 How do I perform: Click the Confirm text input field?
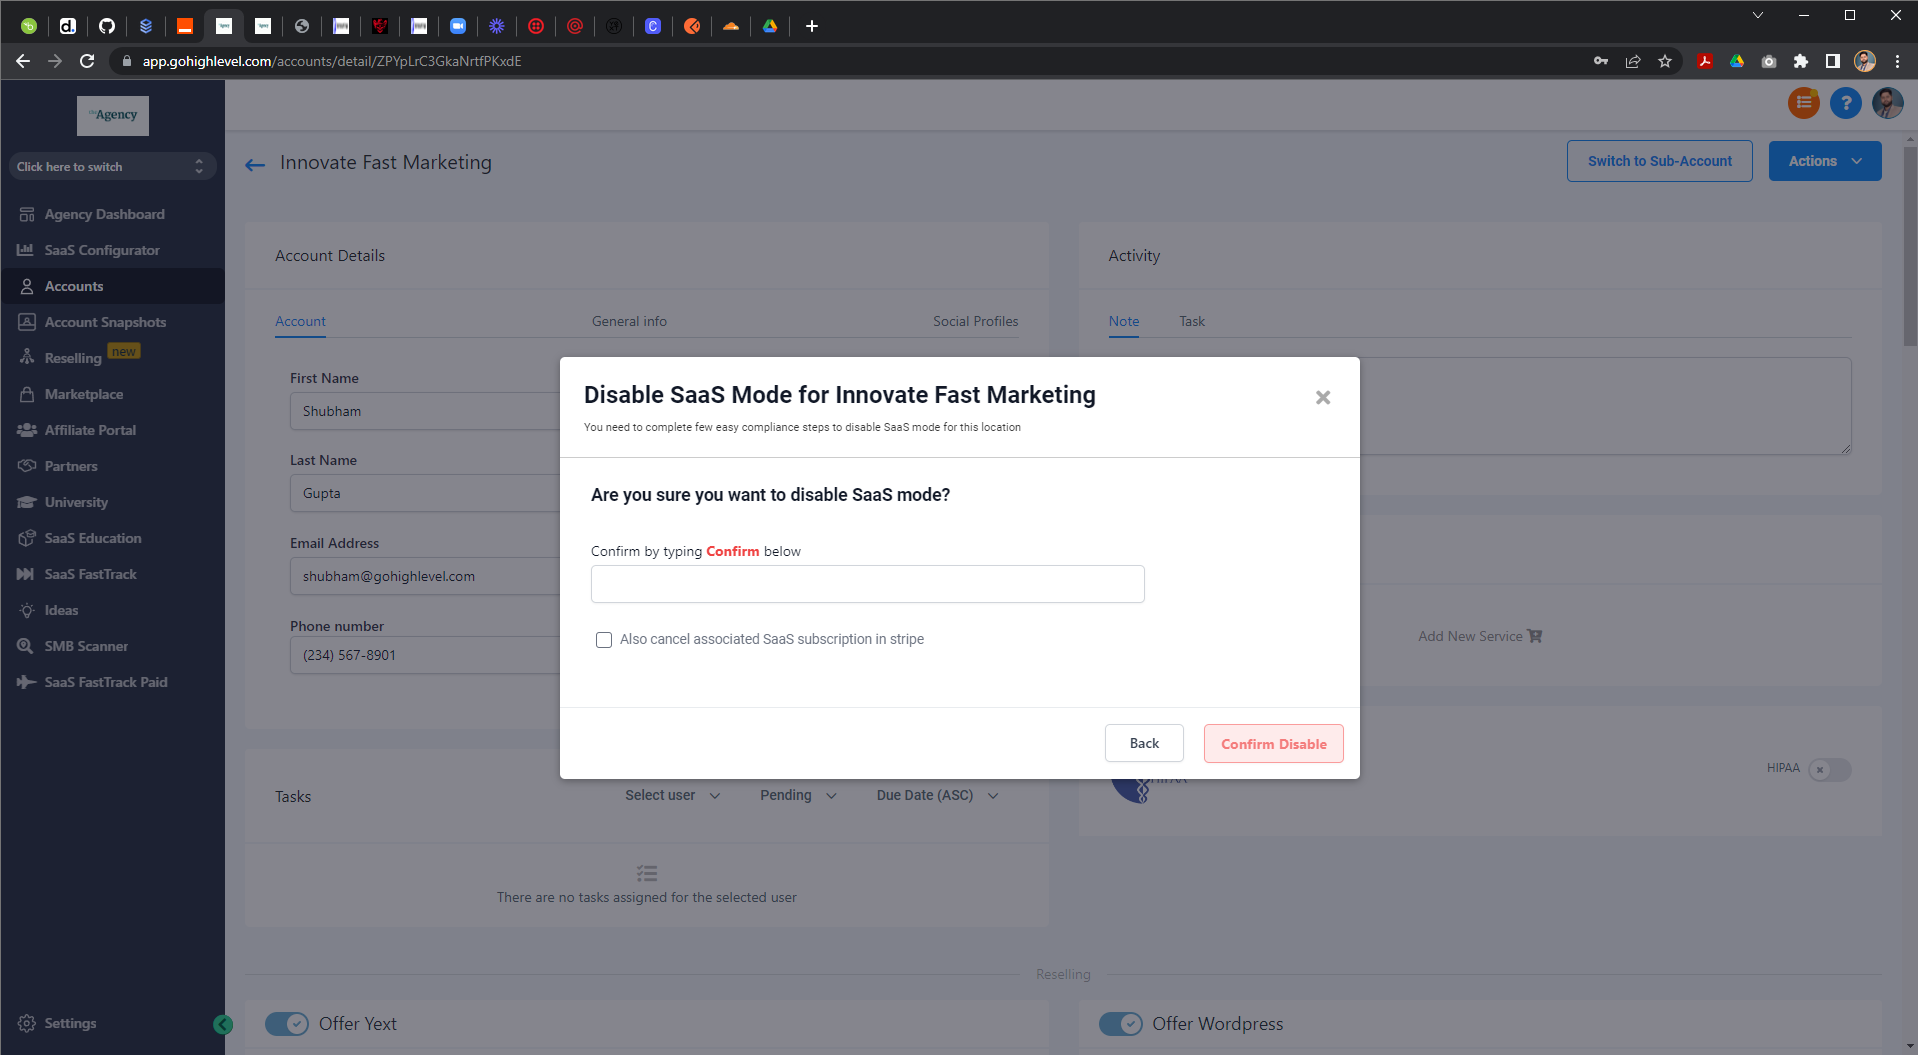867,584
